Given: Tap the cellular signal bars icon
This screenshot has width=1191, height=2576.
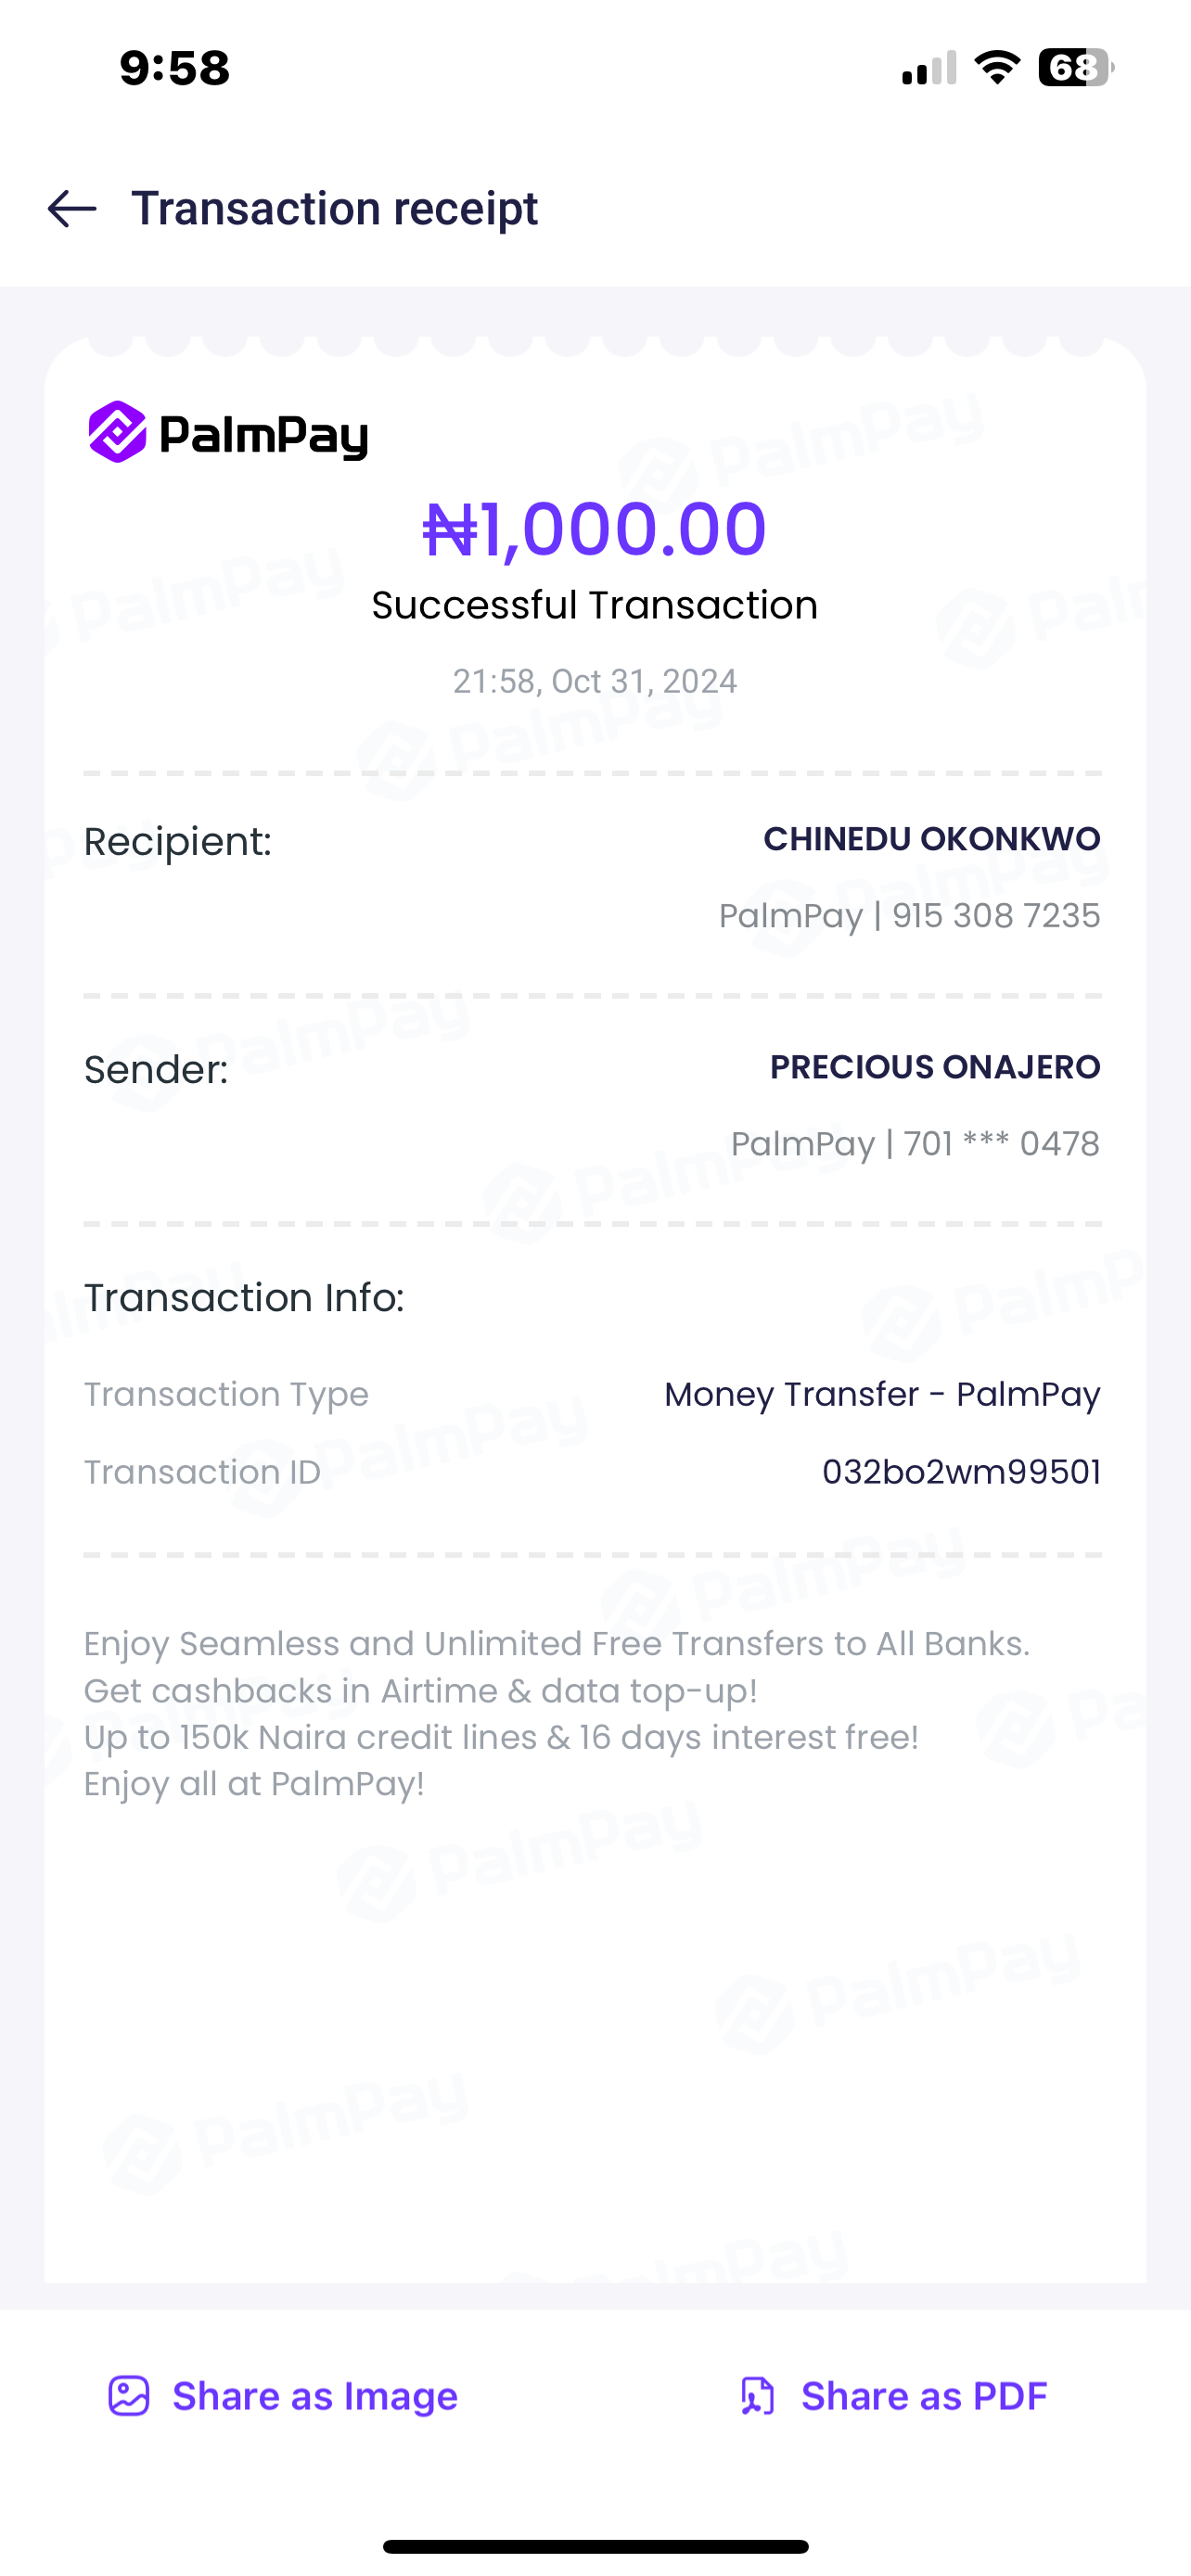Looking at the screenshot, I should pos(929,69).
